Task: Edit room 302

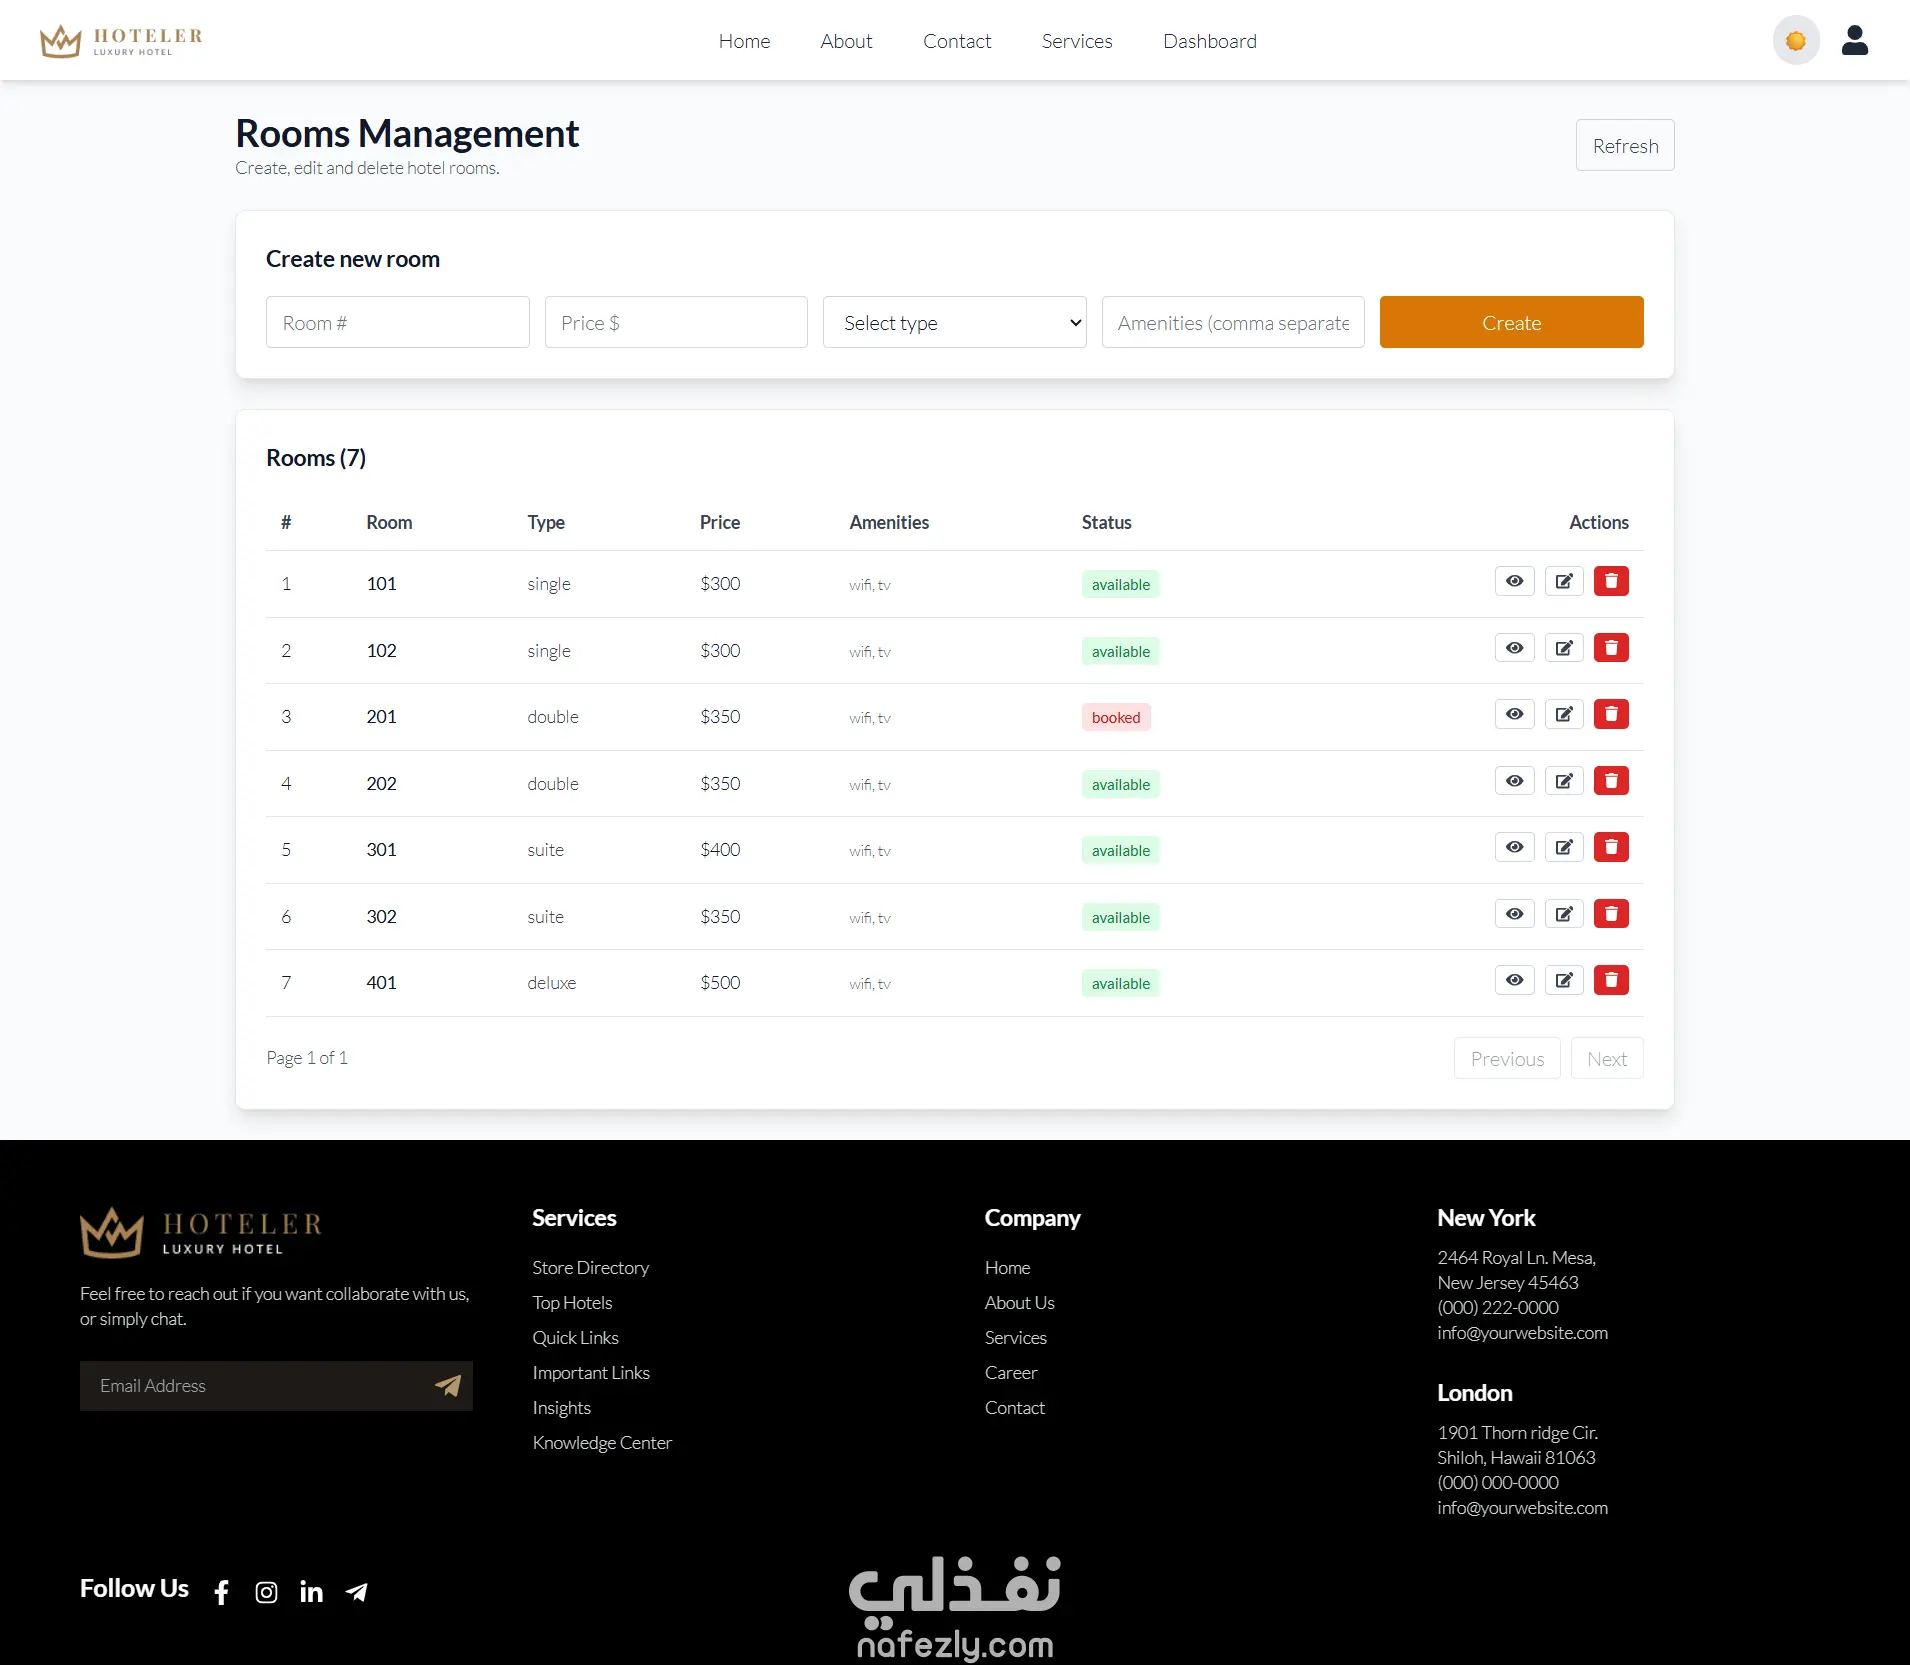Action: 1564,914
